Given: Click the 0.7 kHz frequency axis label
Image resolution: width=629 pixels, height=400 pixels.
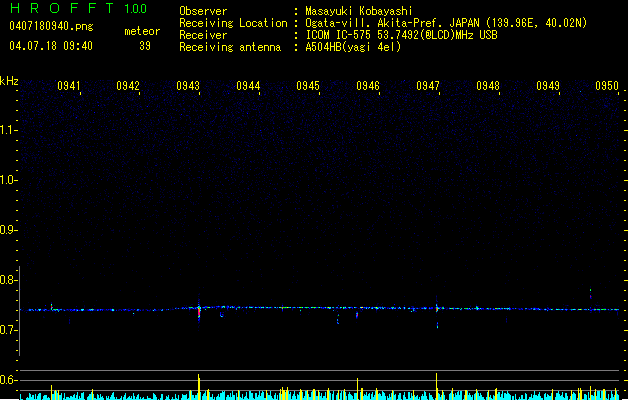Looking at the screenshot, I should click(7, 330).
